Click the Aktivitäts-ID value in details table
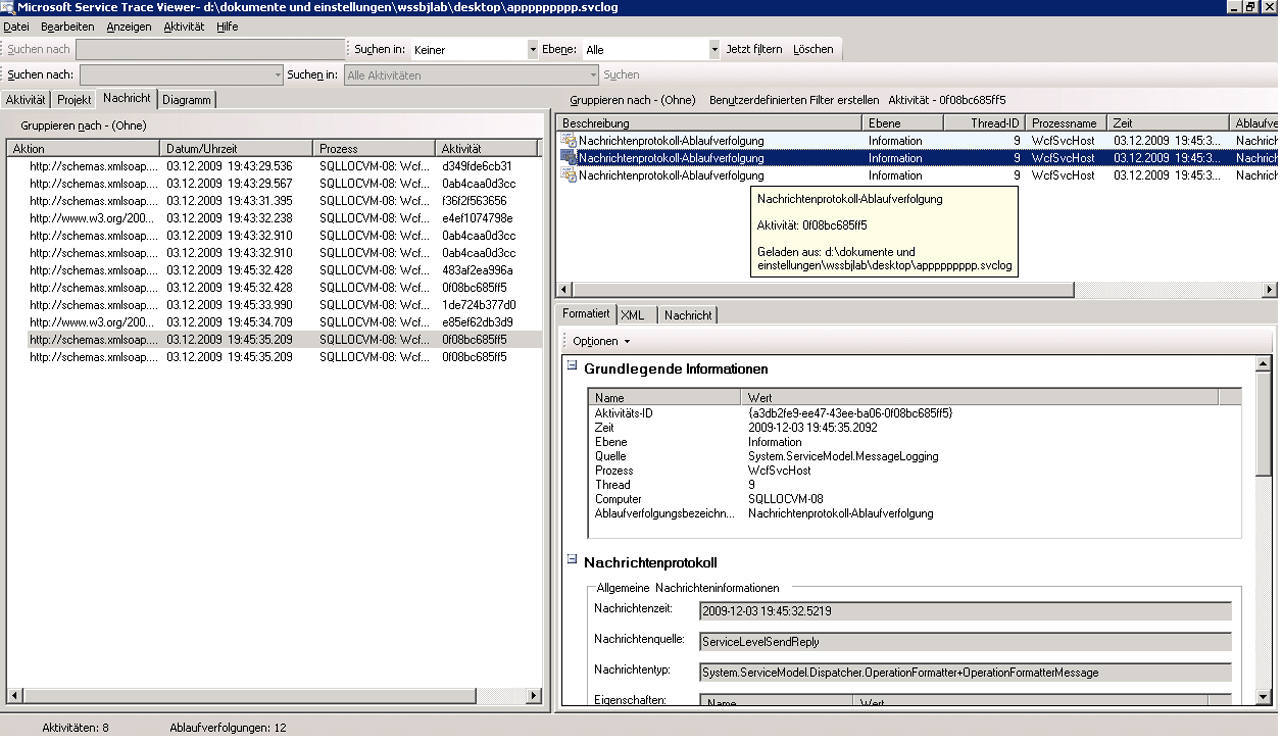Image resolution: width=1282 pixels, height=736 pixels. point(850,413)
